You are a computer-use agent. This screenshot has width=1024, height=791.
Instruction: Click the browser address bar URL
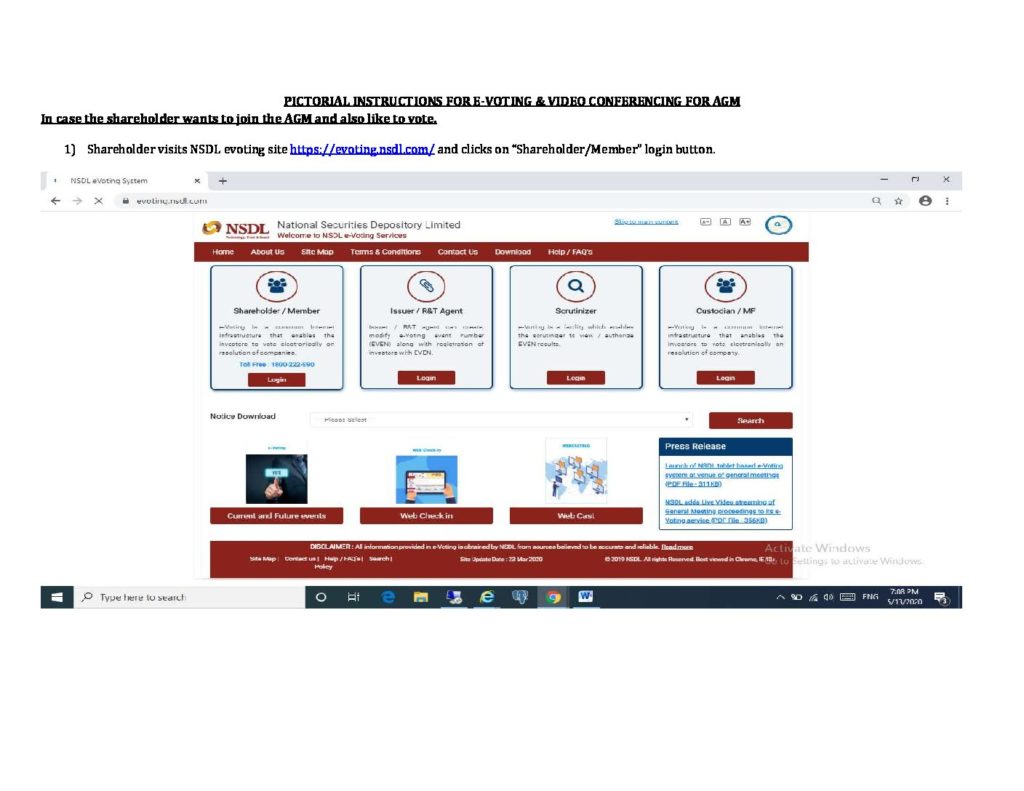click(171, 201)
